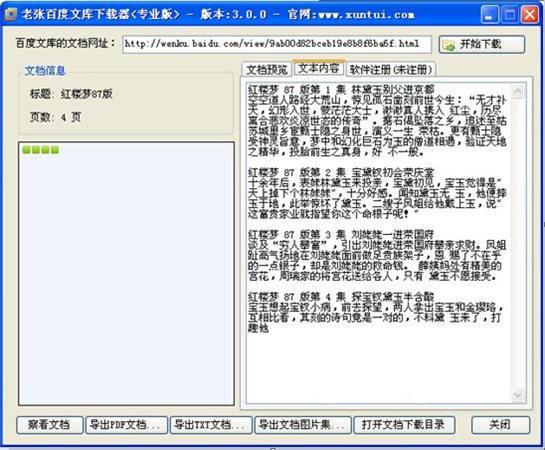
Task: Open the 软件注册(未注册) tab
Action: [391, 69]
